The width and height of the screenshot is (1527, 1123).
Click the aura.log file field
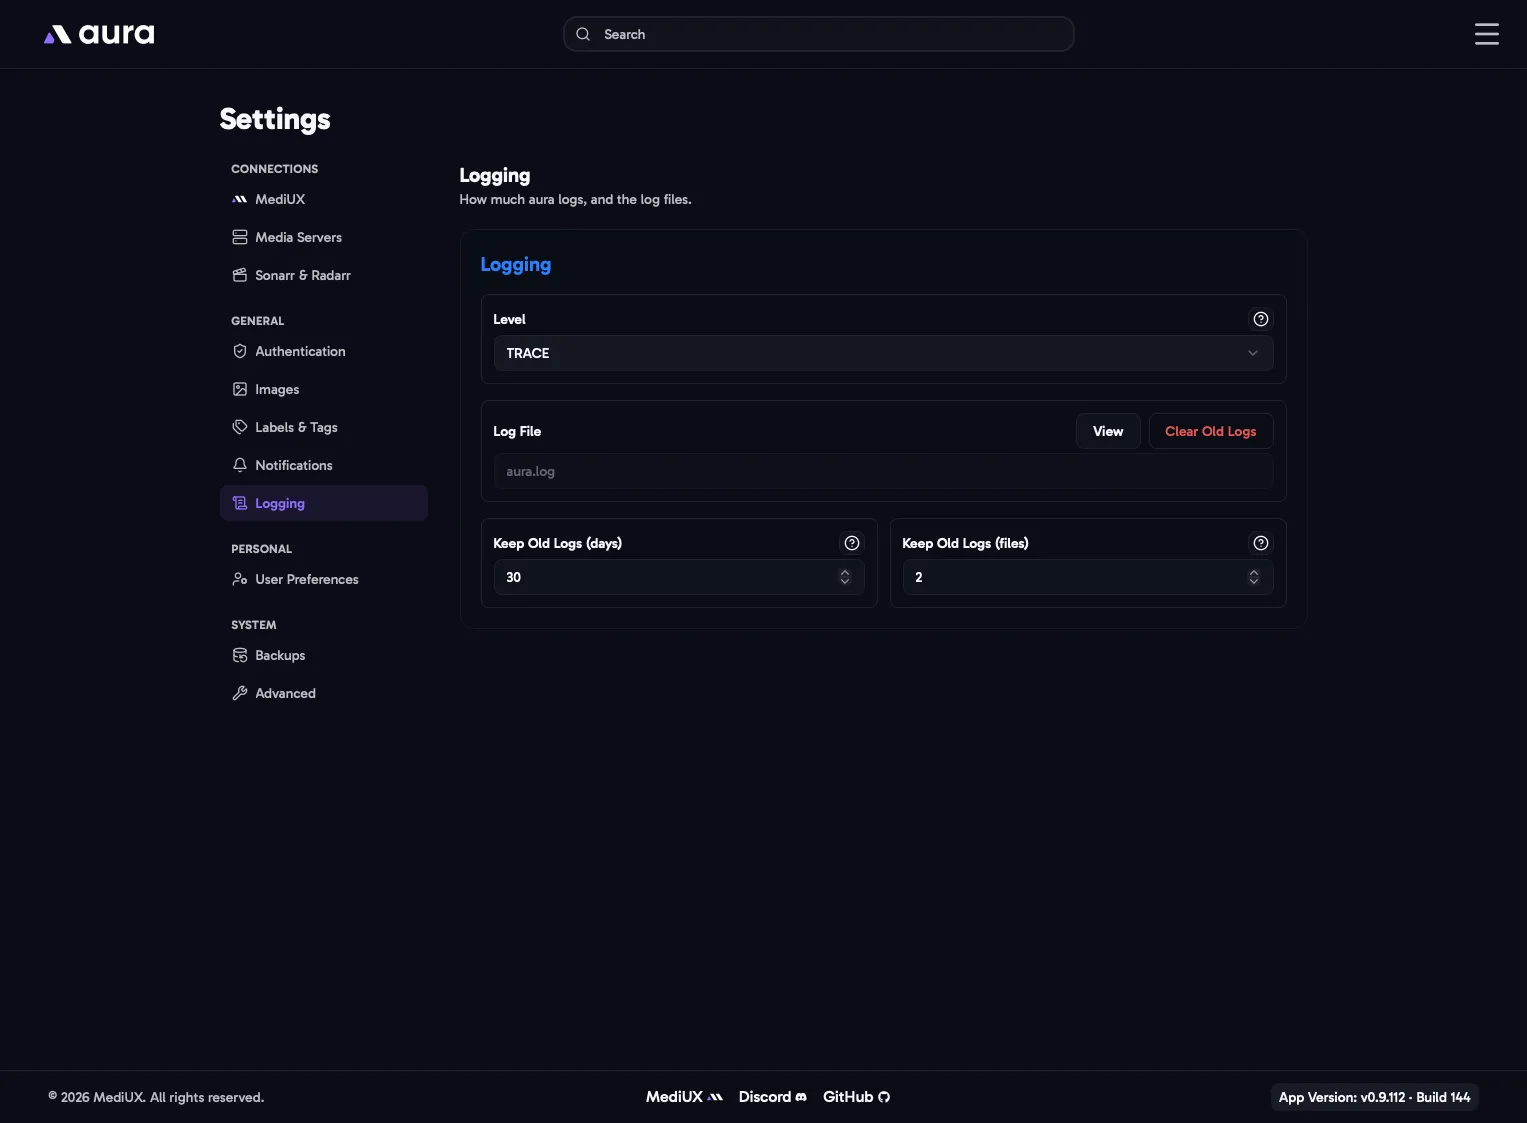tap(883, 471)
